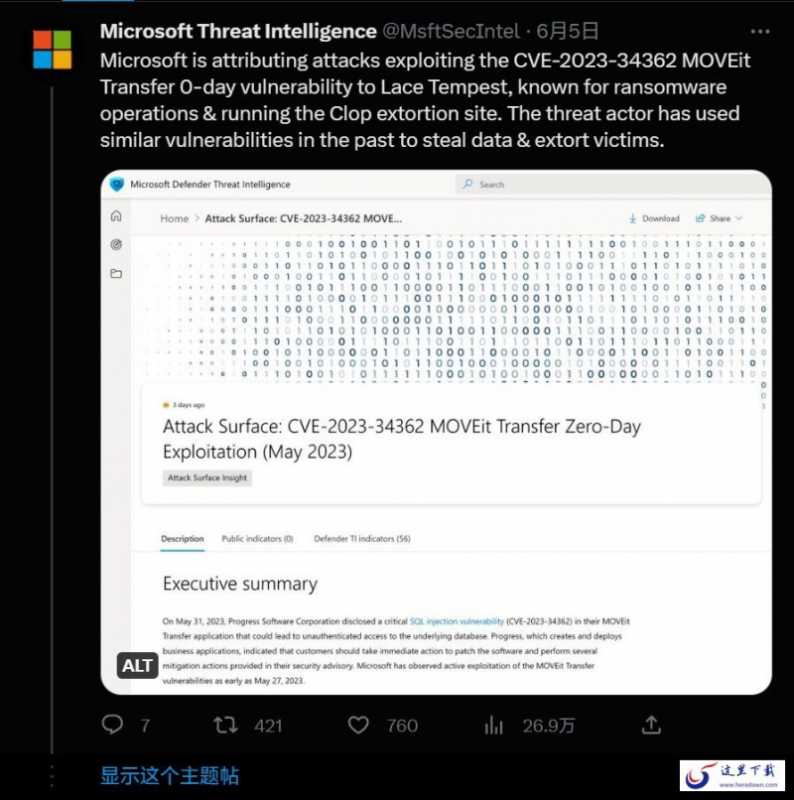Open the three-dot more options menu
Image resolution: width=794 pixels, height=800 pixels.
[x=760, y=32]
